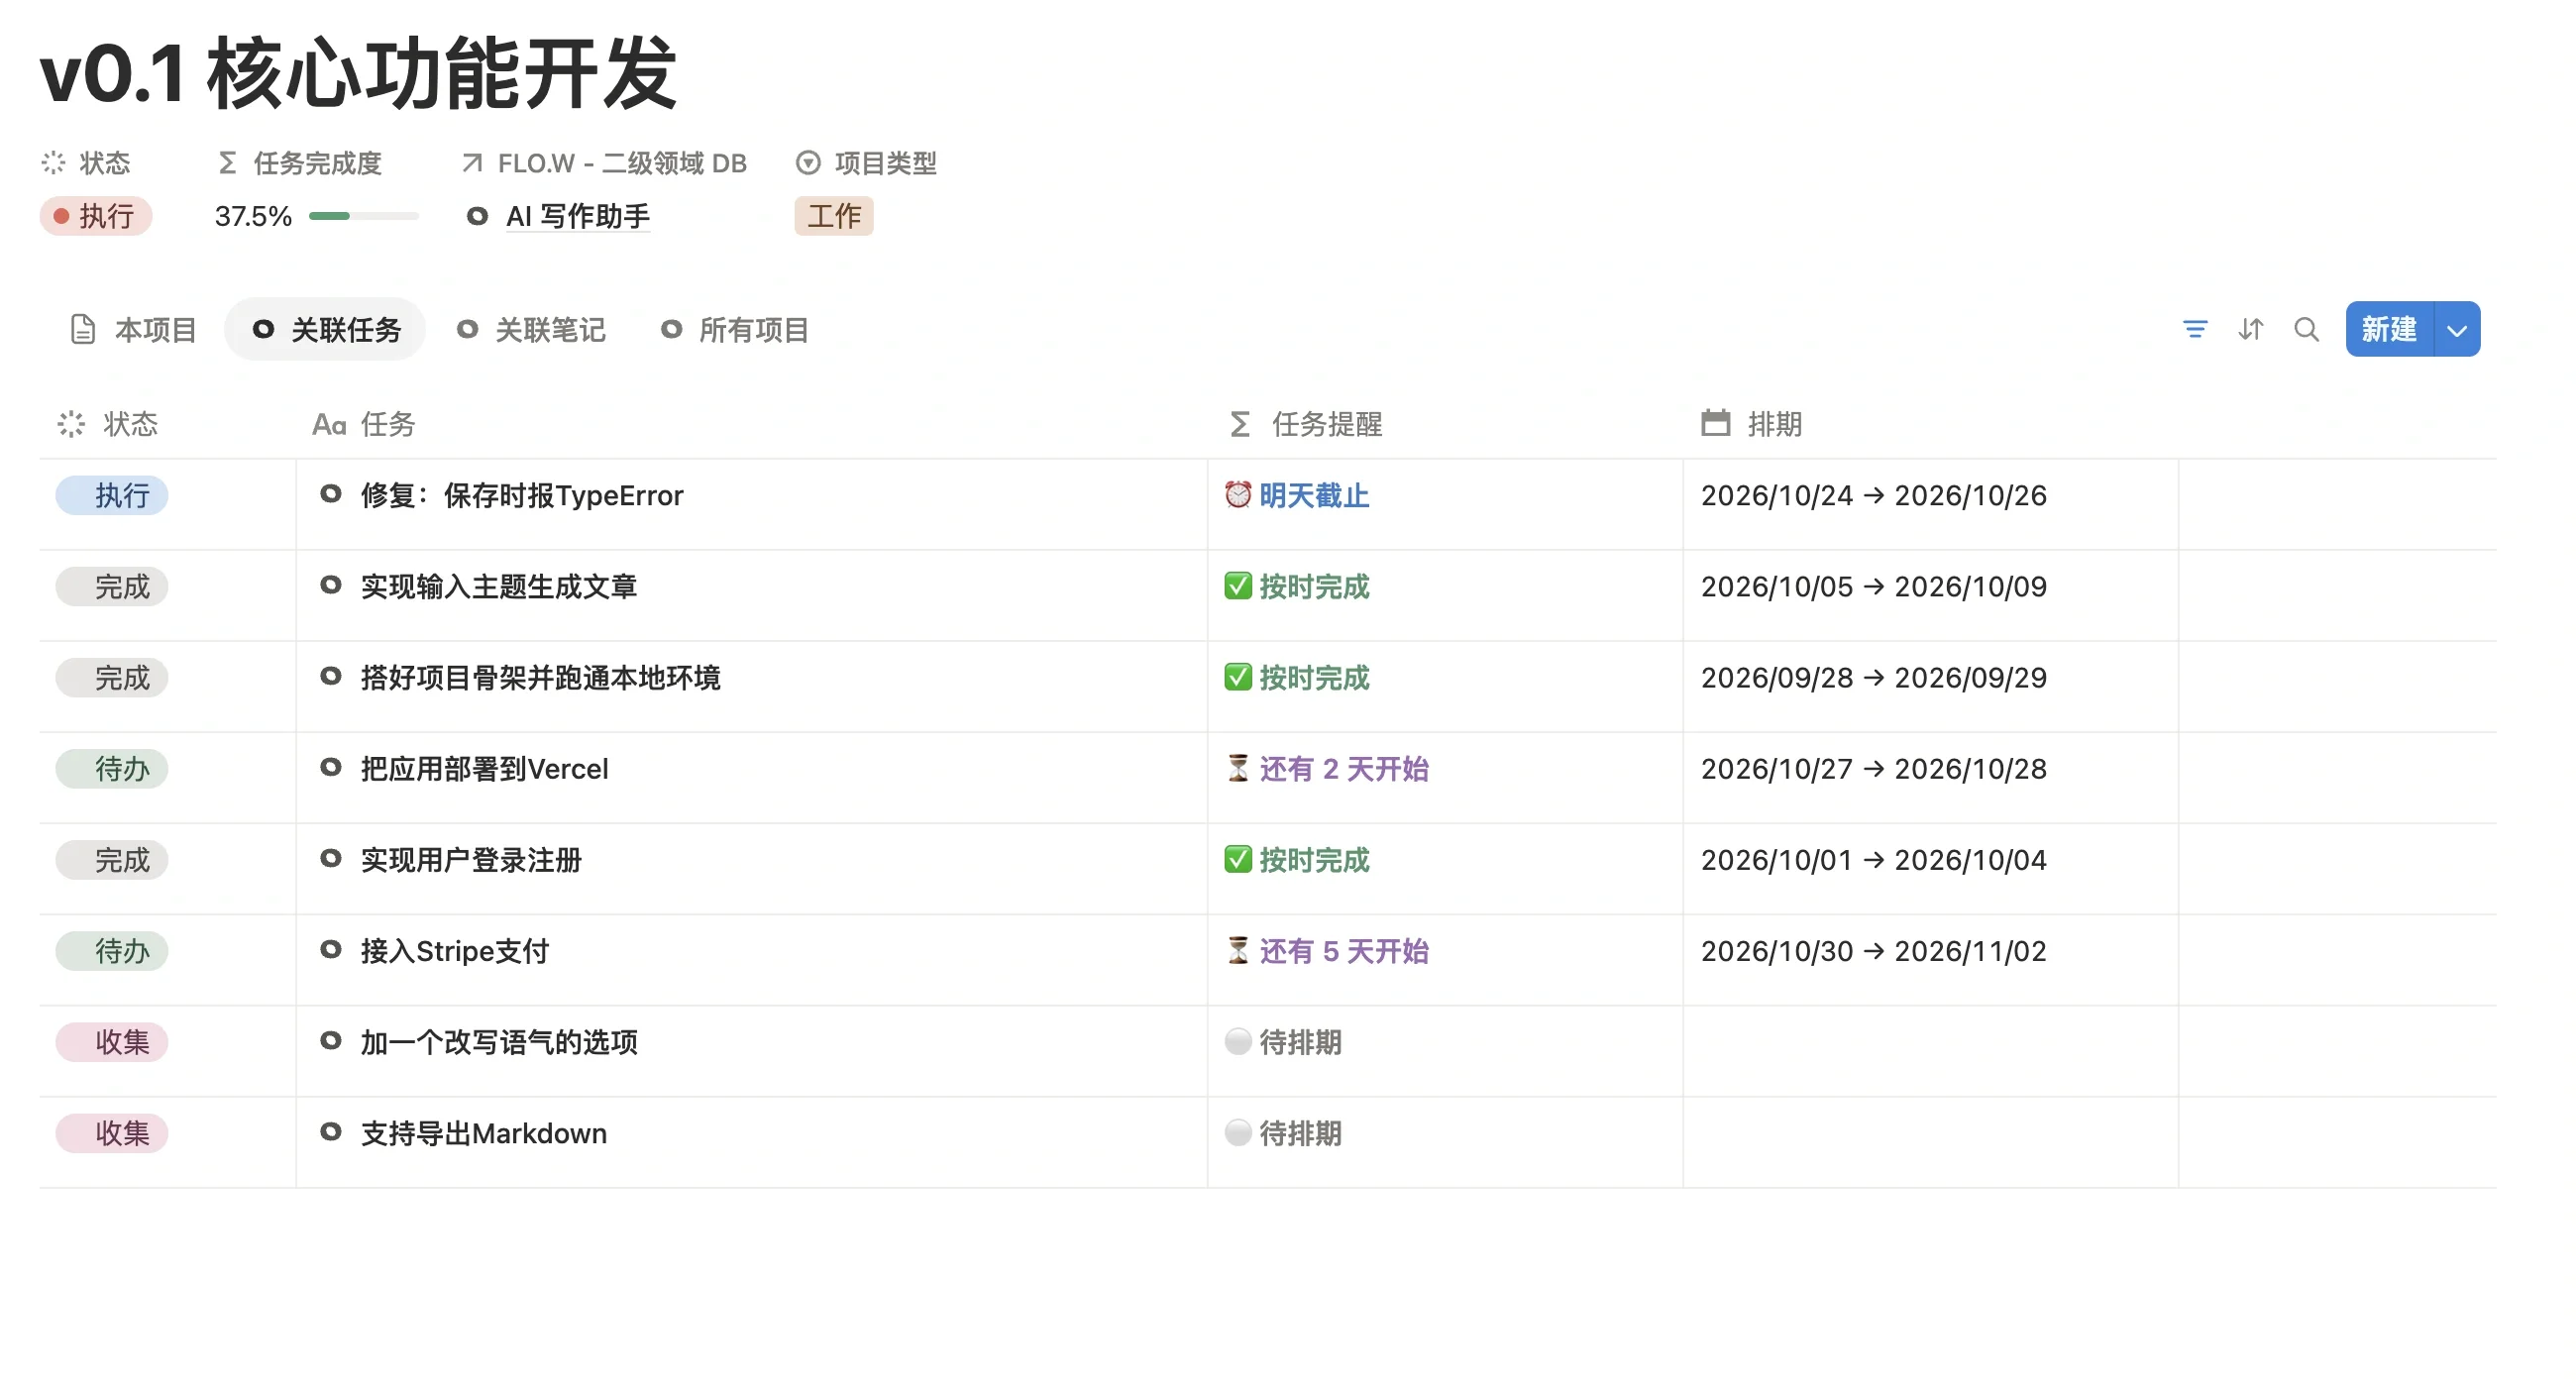Select 待排期 for 加一个改写语气的选项
This screenshot has width=2576, height=1387.
point(1284,1042)
